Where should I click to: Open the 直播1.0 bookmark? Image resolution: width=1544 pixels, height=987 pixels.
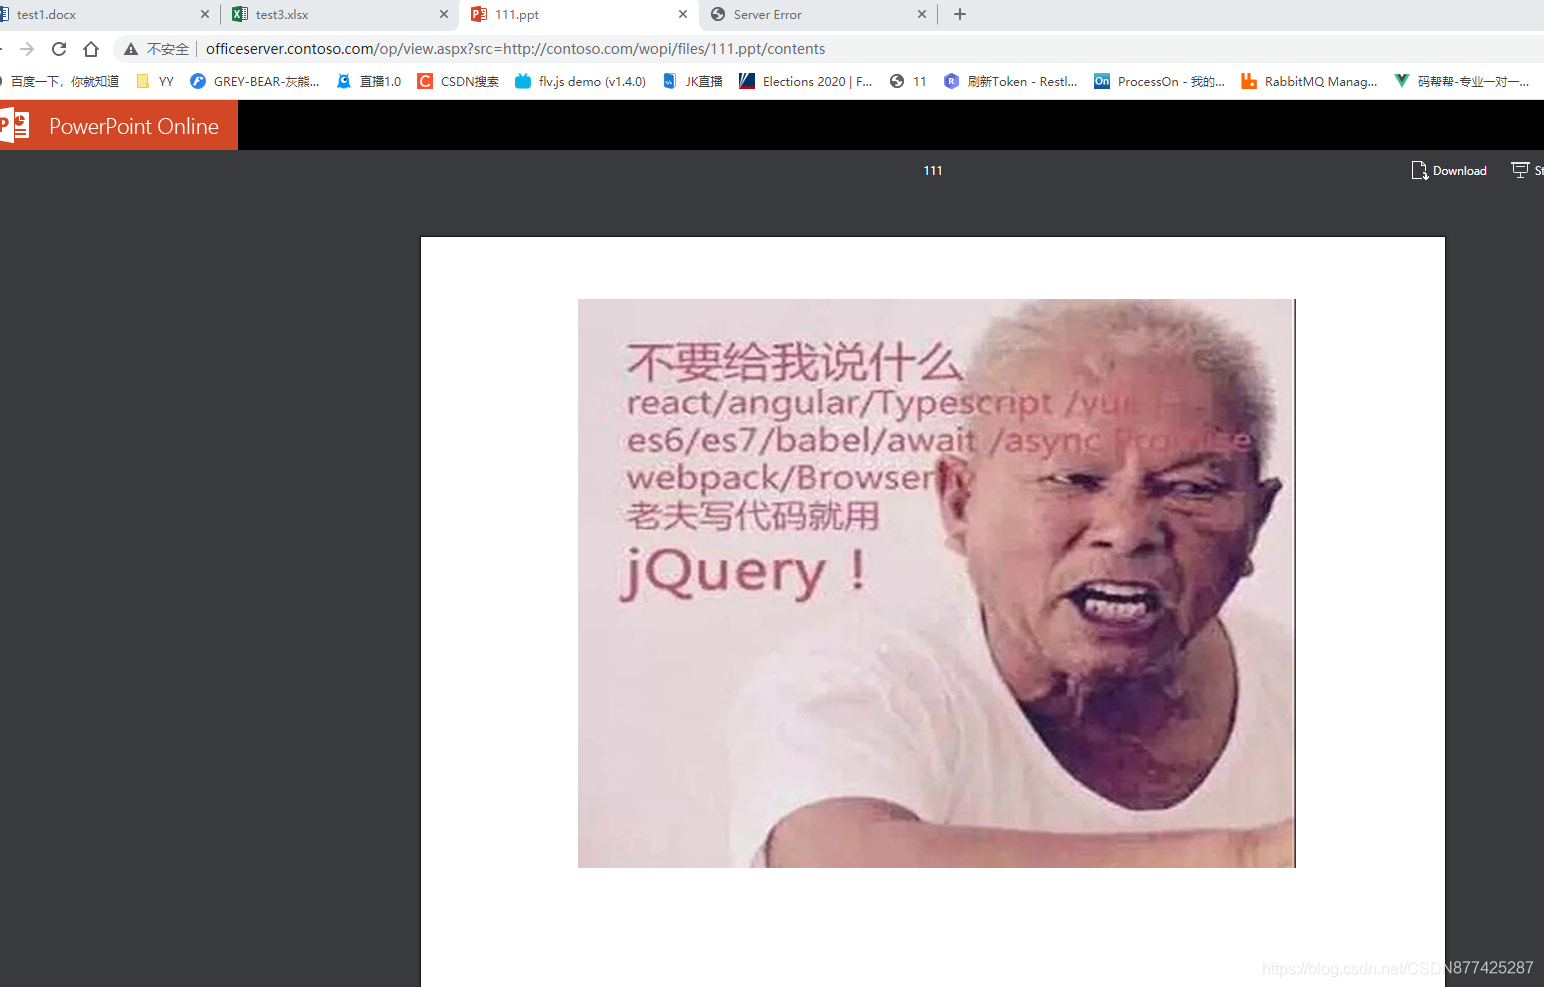pos(369,82)
